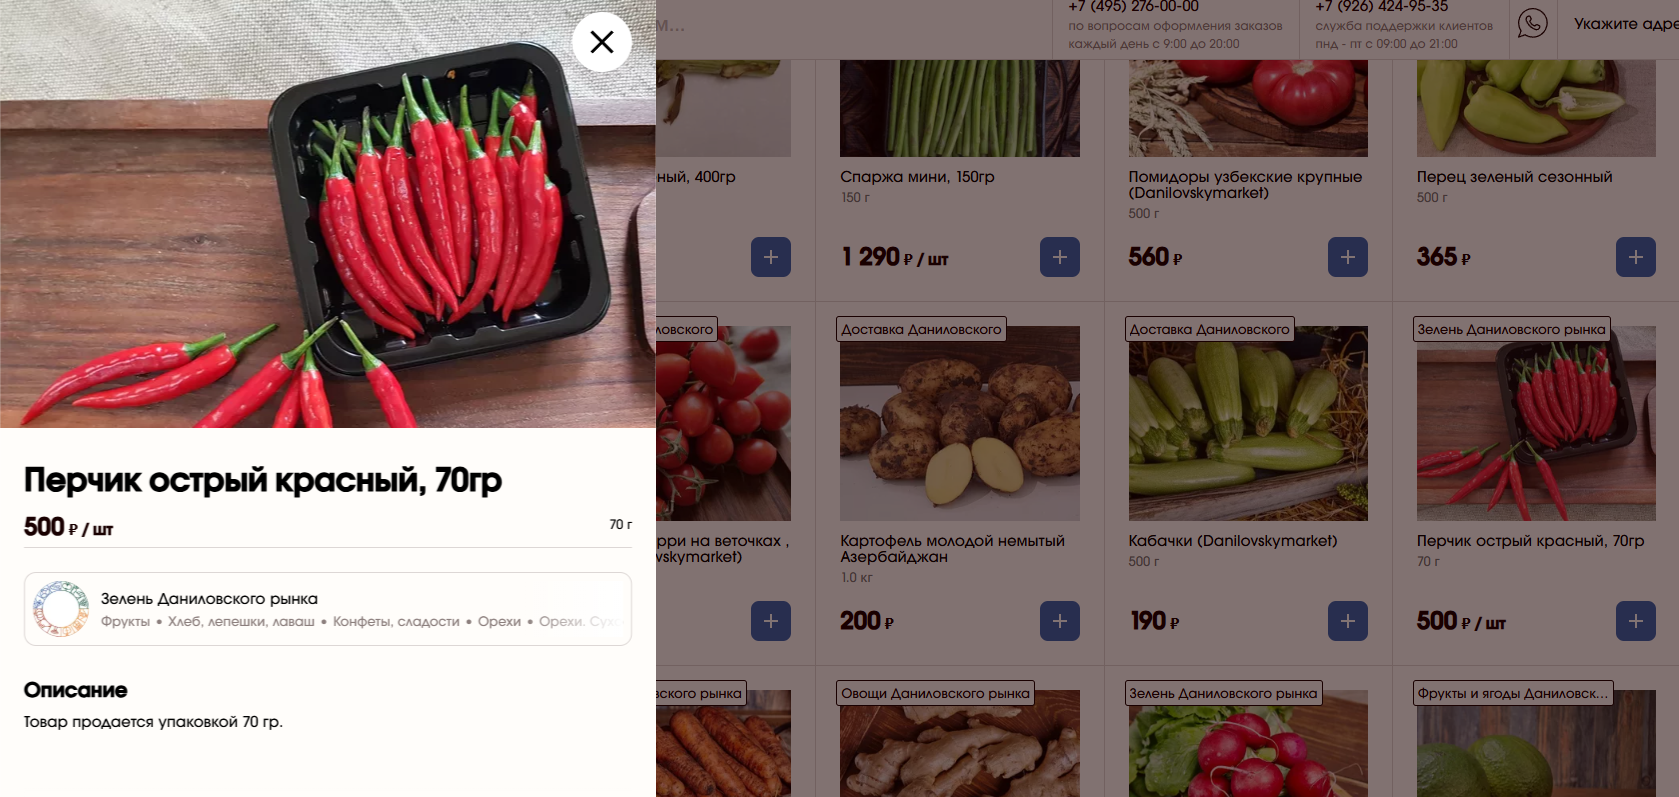
Task: Add Помидоры узбекские крупные to cart
Action: tap(1348, 257)
